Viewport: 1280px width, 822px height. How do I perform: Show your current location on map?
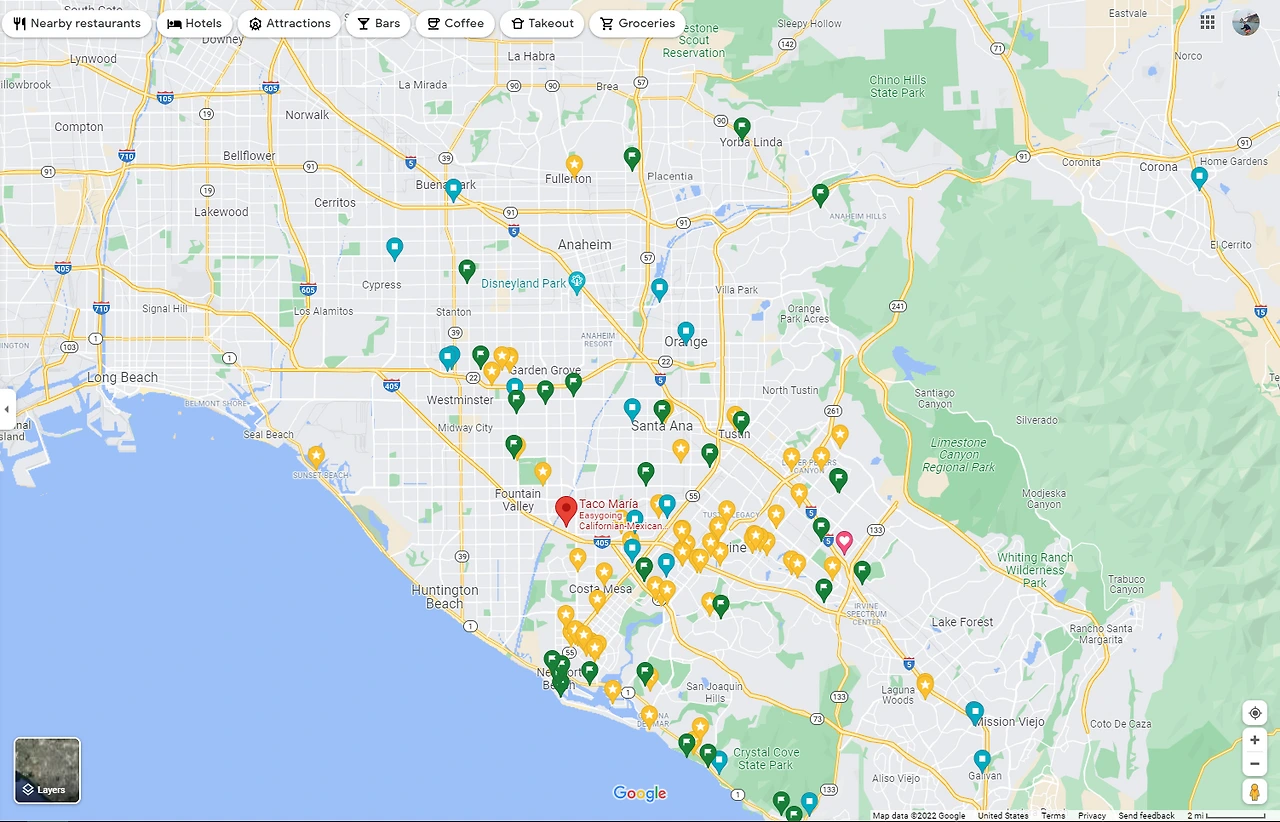[1255, 713]
